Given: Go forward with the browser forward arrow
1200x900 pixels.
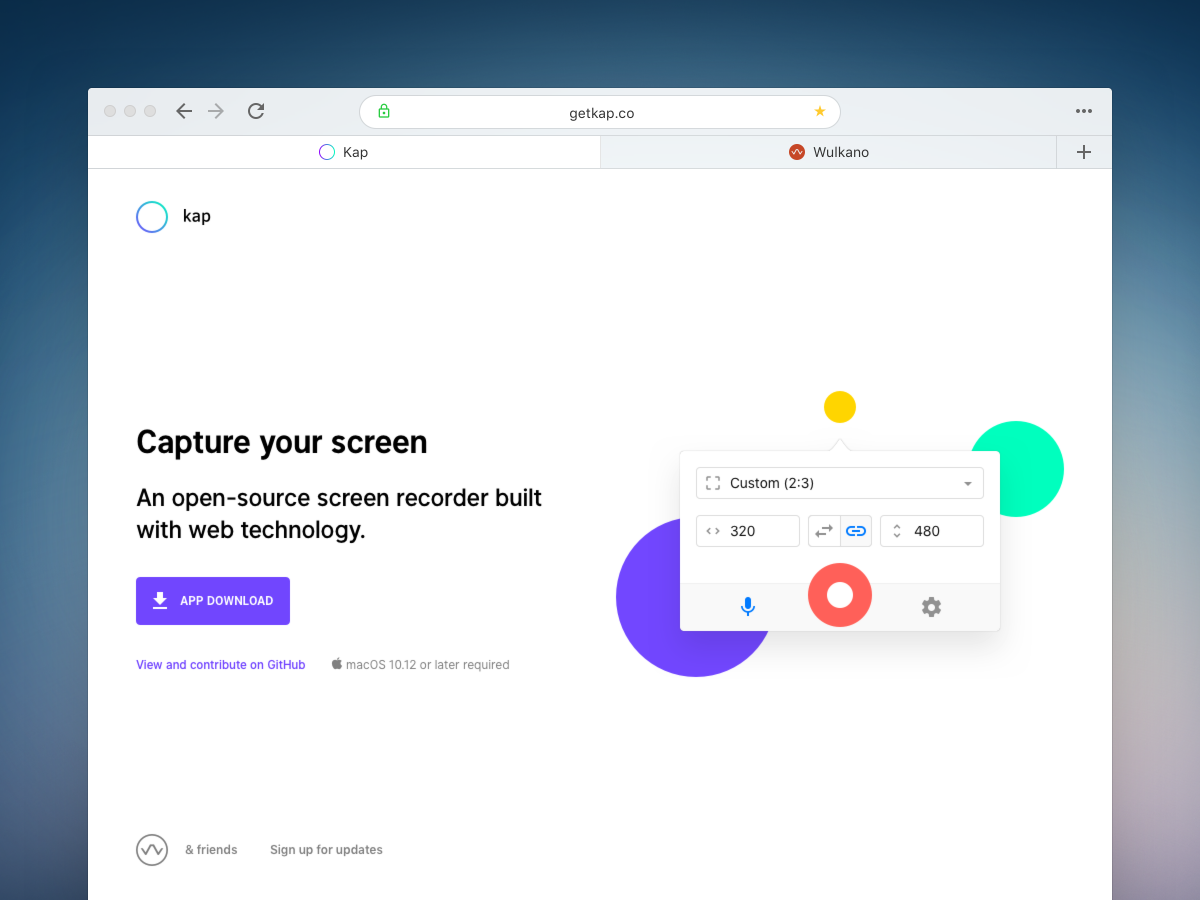Looking at the screenshot, I should pyautogui.click(x=216, y=111).
